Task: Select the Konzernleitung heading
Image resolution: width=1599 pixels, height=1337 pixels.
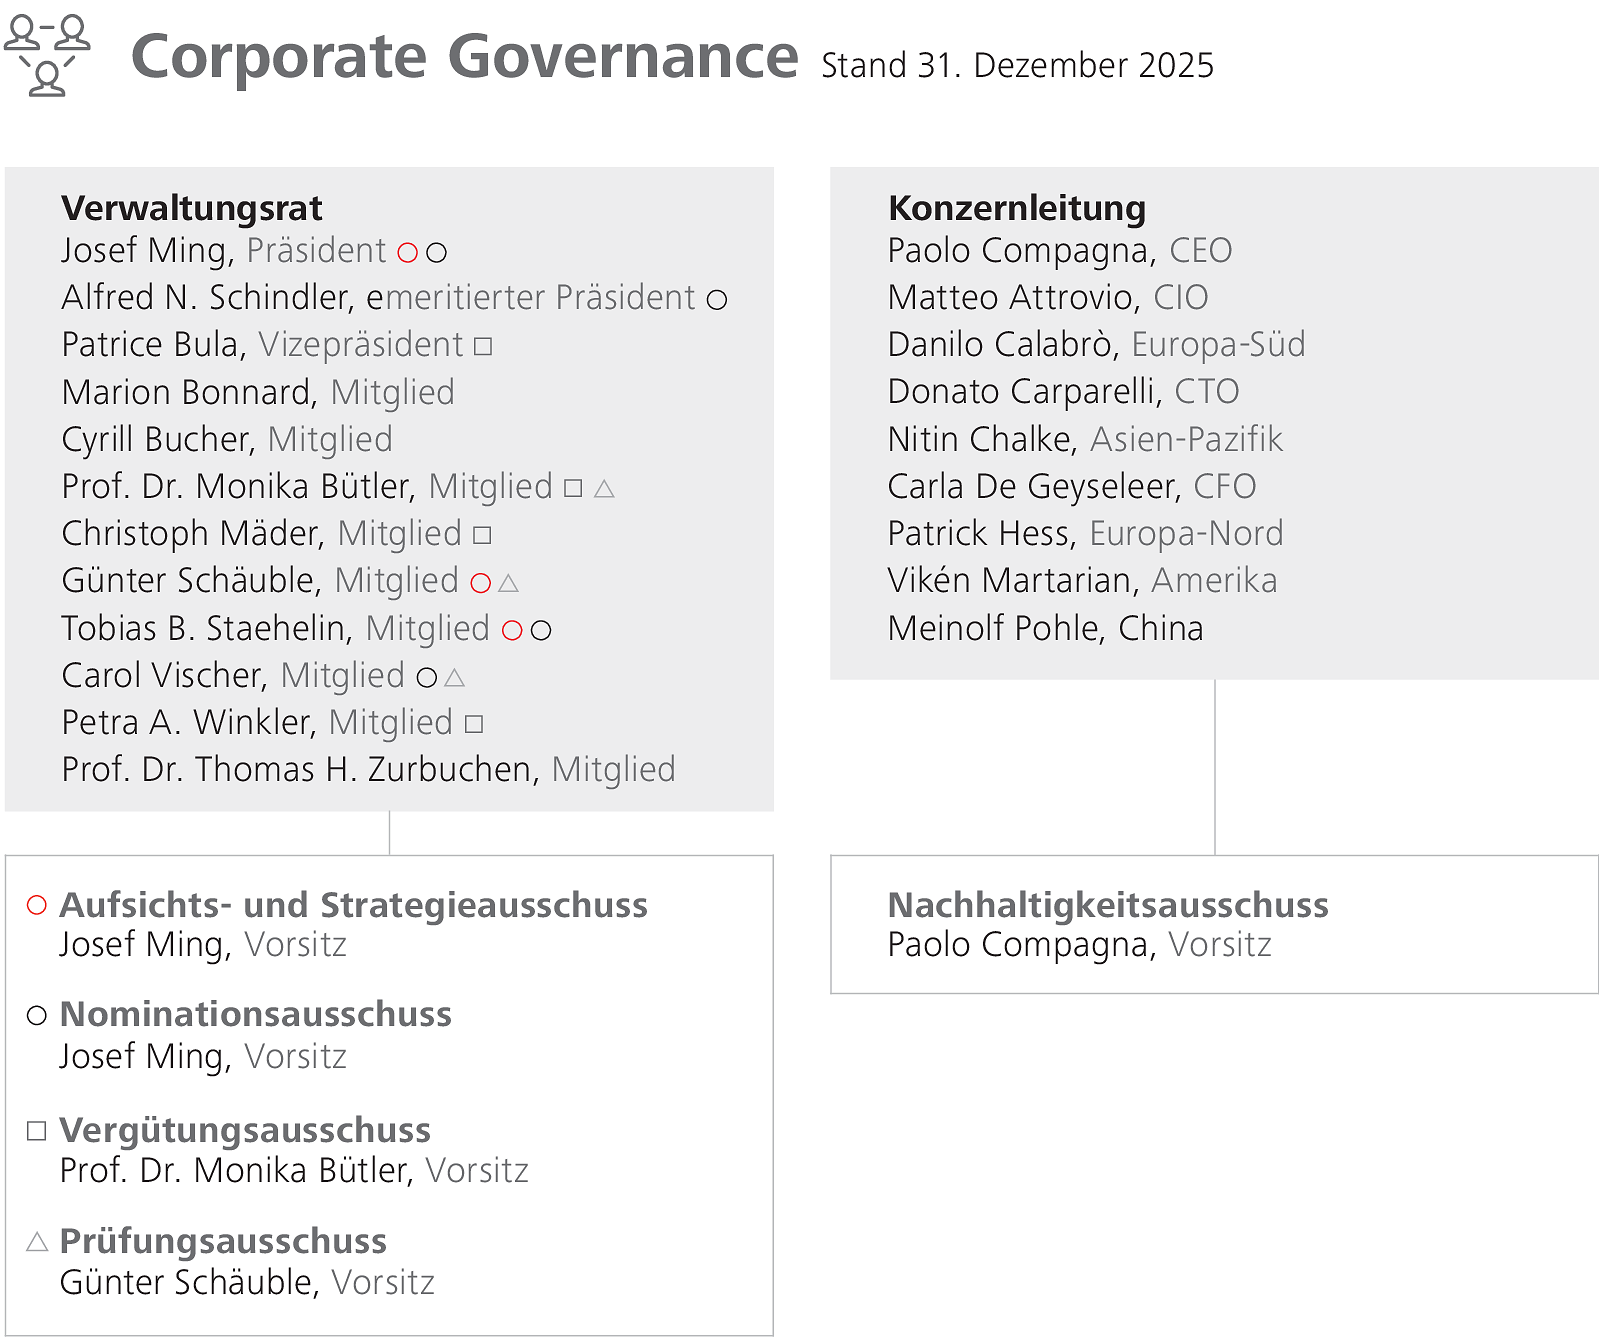Action: [x=1017, y=208]
